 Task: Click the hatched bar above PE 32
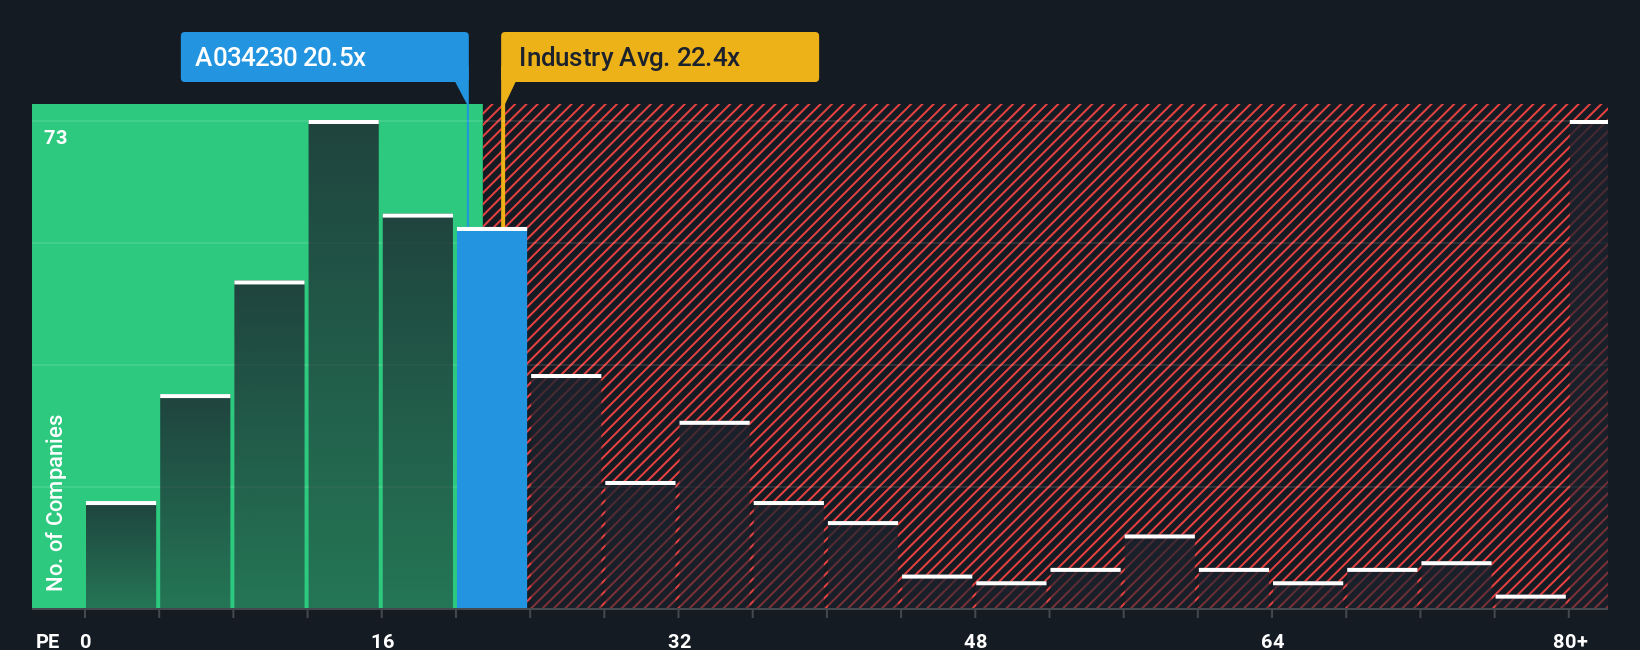point(715,515)
